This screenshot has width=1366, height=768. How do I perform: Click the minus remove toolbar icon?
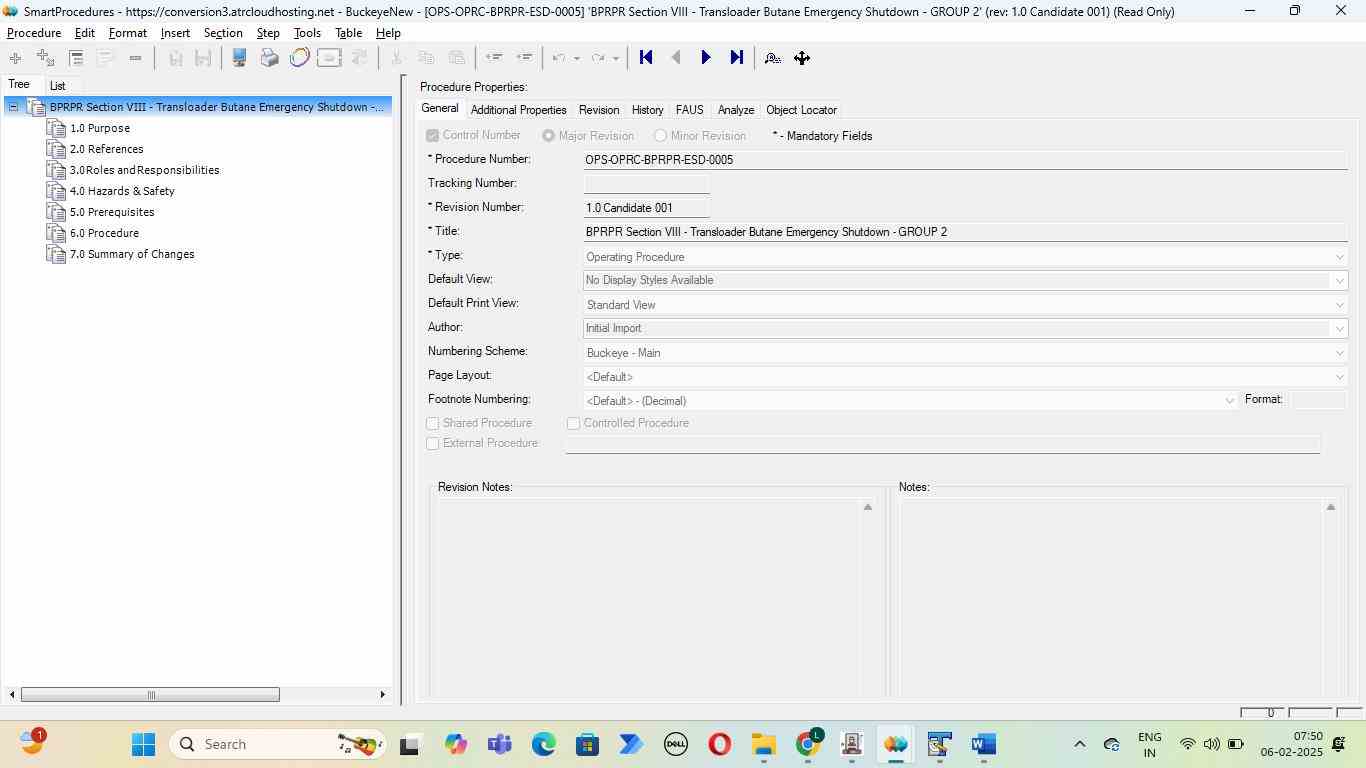point(135,58)
